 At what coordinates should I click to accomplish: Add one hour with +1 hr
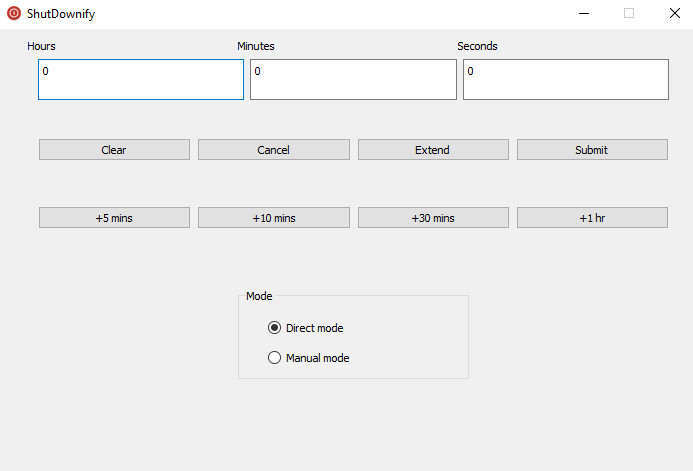point(592,218)
